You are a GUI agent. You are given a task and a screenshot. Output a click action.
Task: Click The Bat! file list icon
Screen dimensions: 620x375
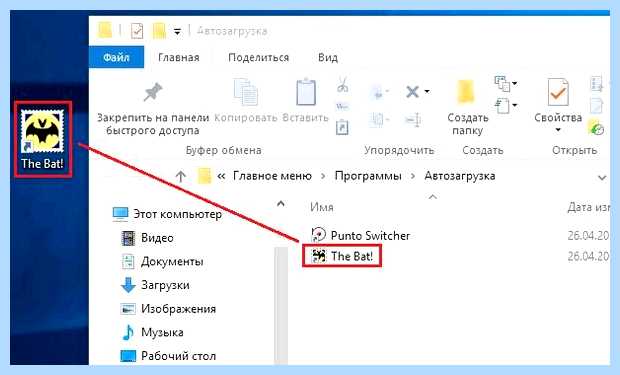tap(319, 256)
